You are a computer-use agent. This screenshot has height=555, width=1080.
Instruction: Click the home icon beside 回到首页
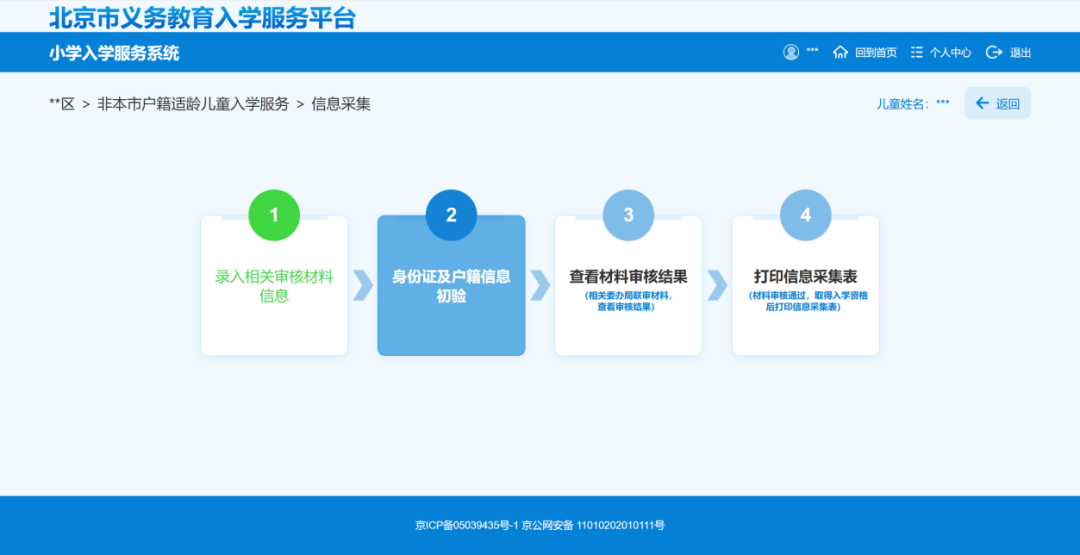[x=840, y=52]
